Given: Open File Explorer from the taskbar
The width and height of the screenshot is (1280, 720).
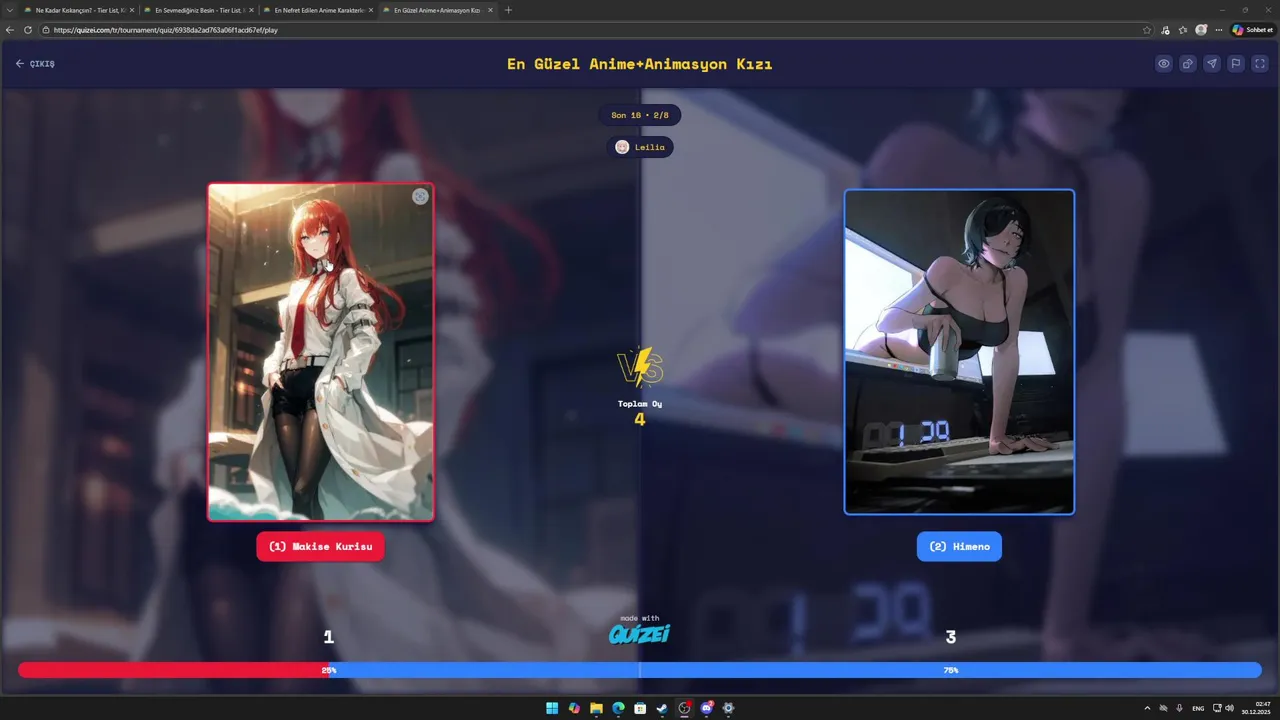Looking at the screenshot, I should [x=596, y=708].
